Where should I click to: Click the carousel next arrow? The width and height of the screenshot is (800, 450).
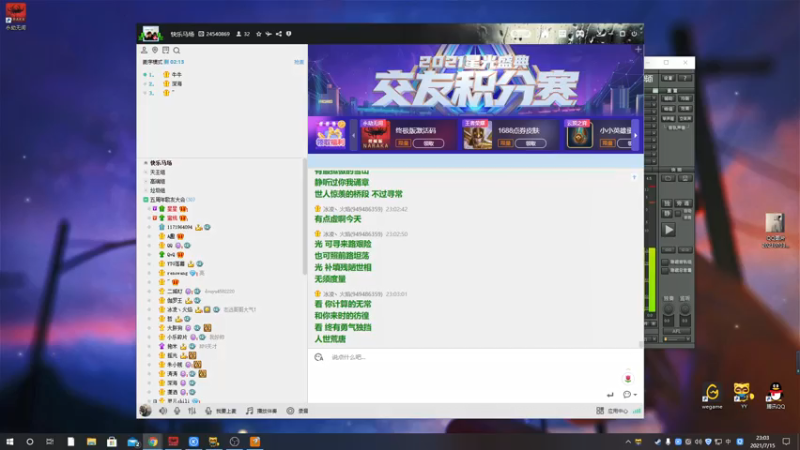click(x=635, y=135)
